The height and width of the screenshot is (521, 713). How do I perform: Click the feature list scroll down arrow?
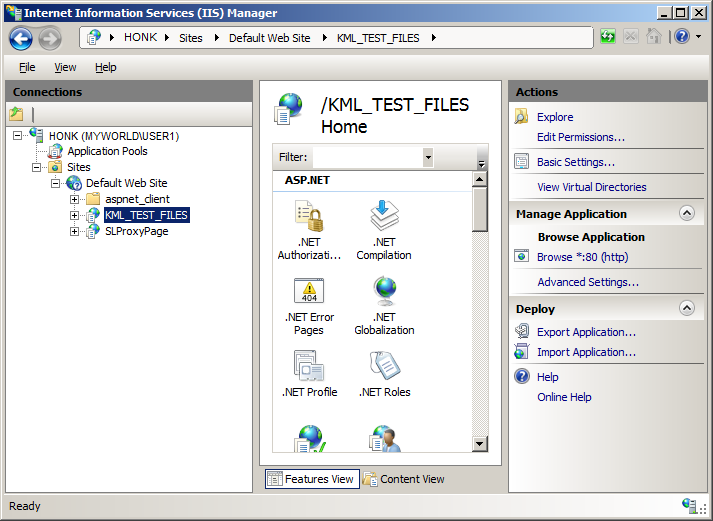[x=480, y=444]
